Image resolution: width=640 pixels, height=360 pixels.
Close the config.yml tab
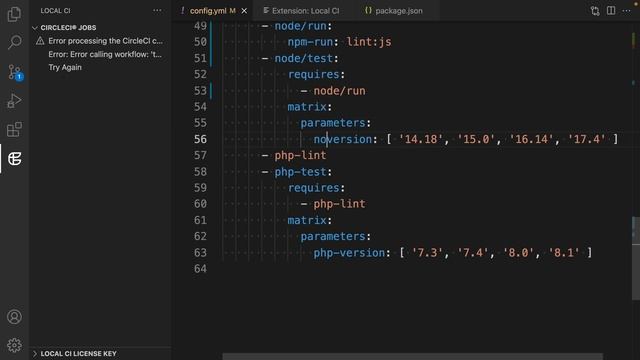tap(244, 11)
